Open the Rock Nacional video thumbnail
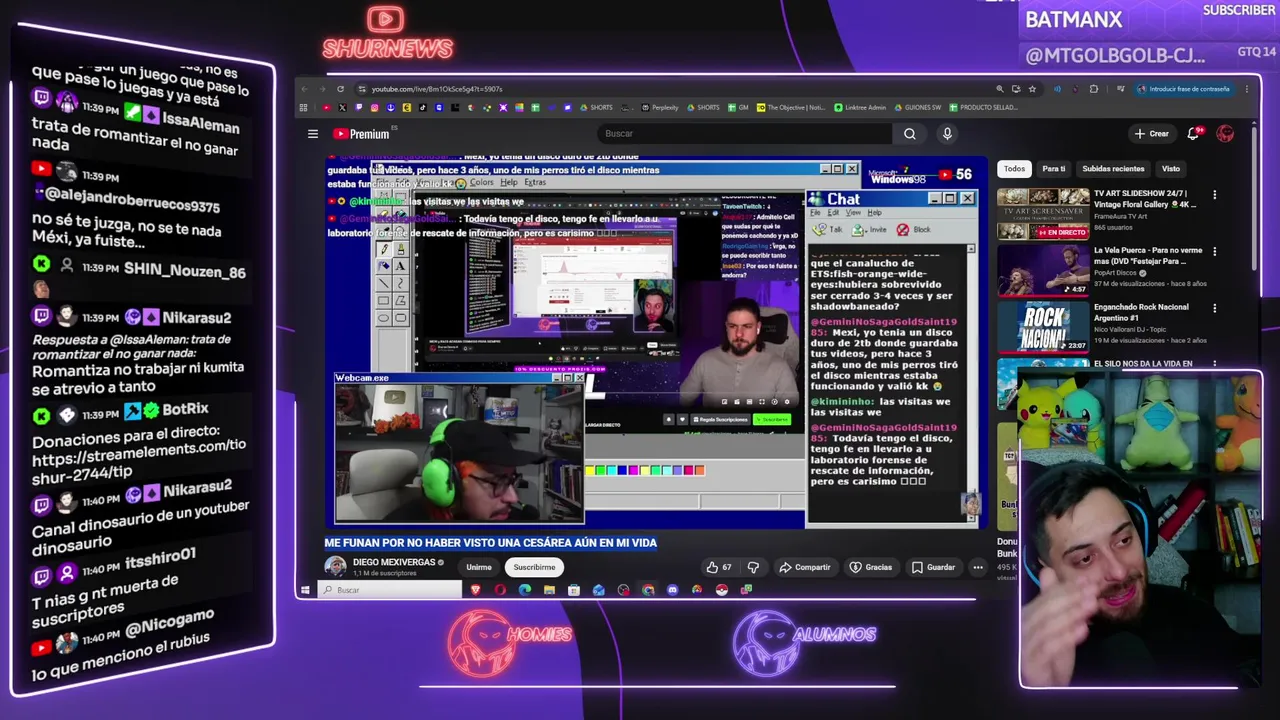 1042,327
